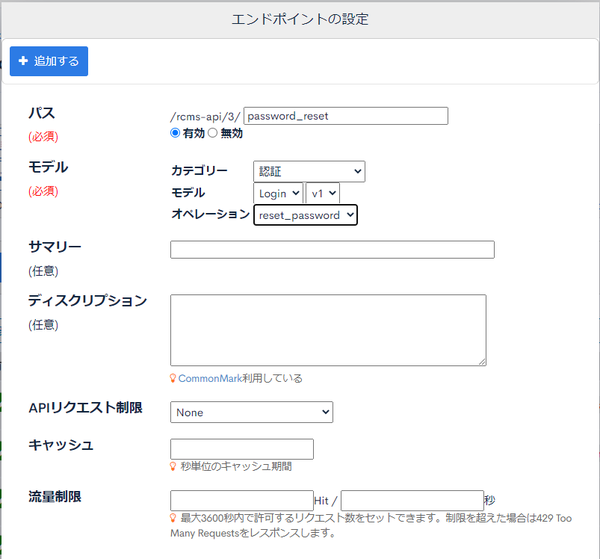Click the path input containing password_reset
Viewport: 600px width, 559px height.
click(346, 116)
